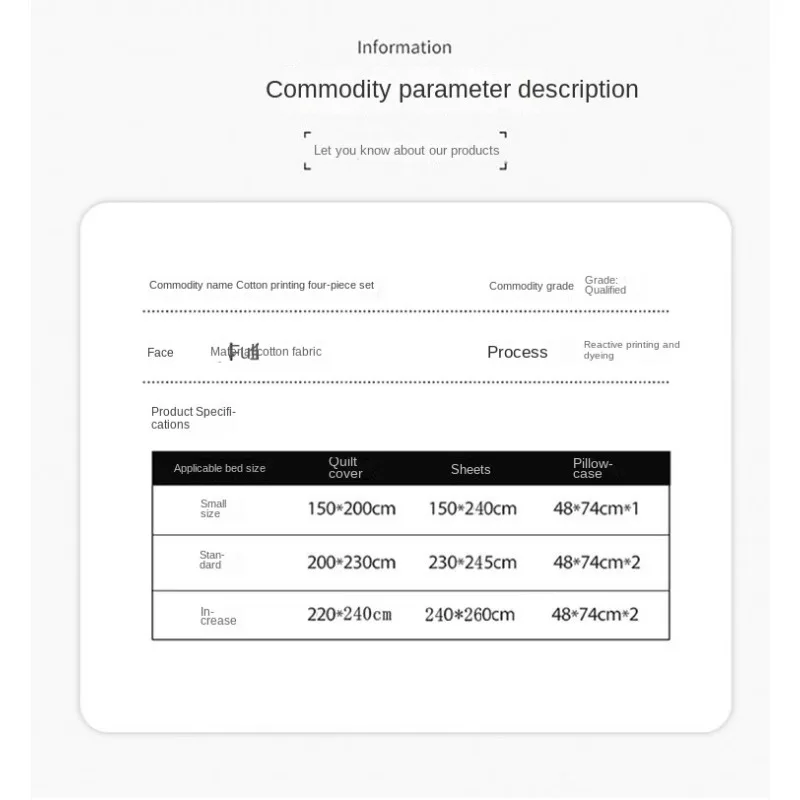Click the 150*200cm quilt cover cell
The image size is (800, 800).
click(351, 508)
